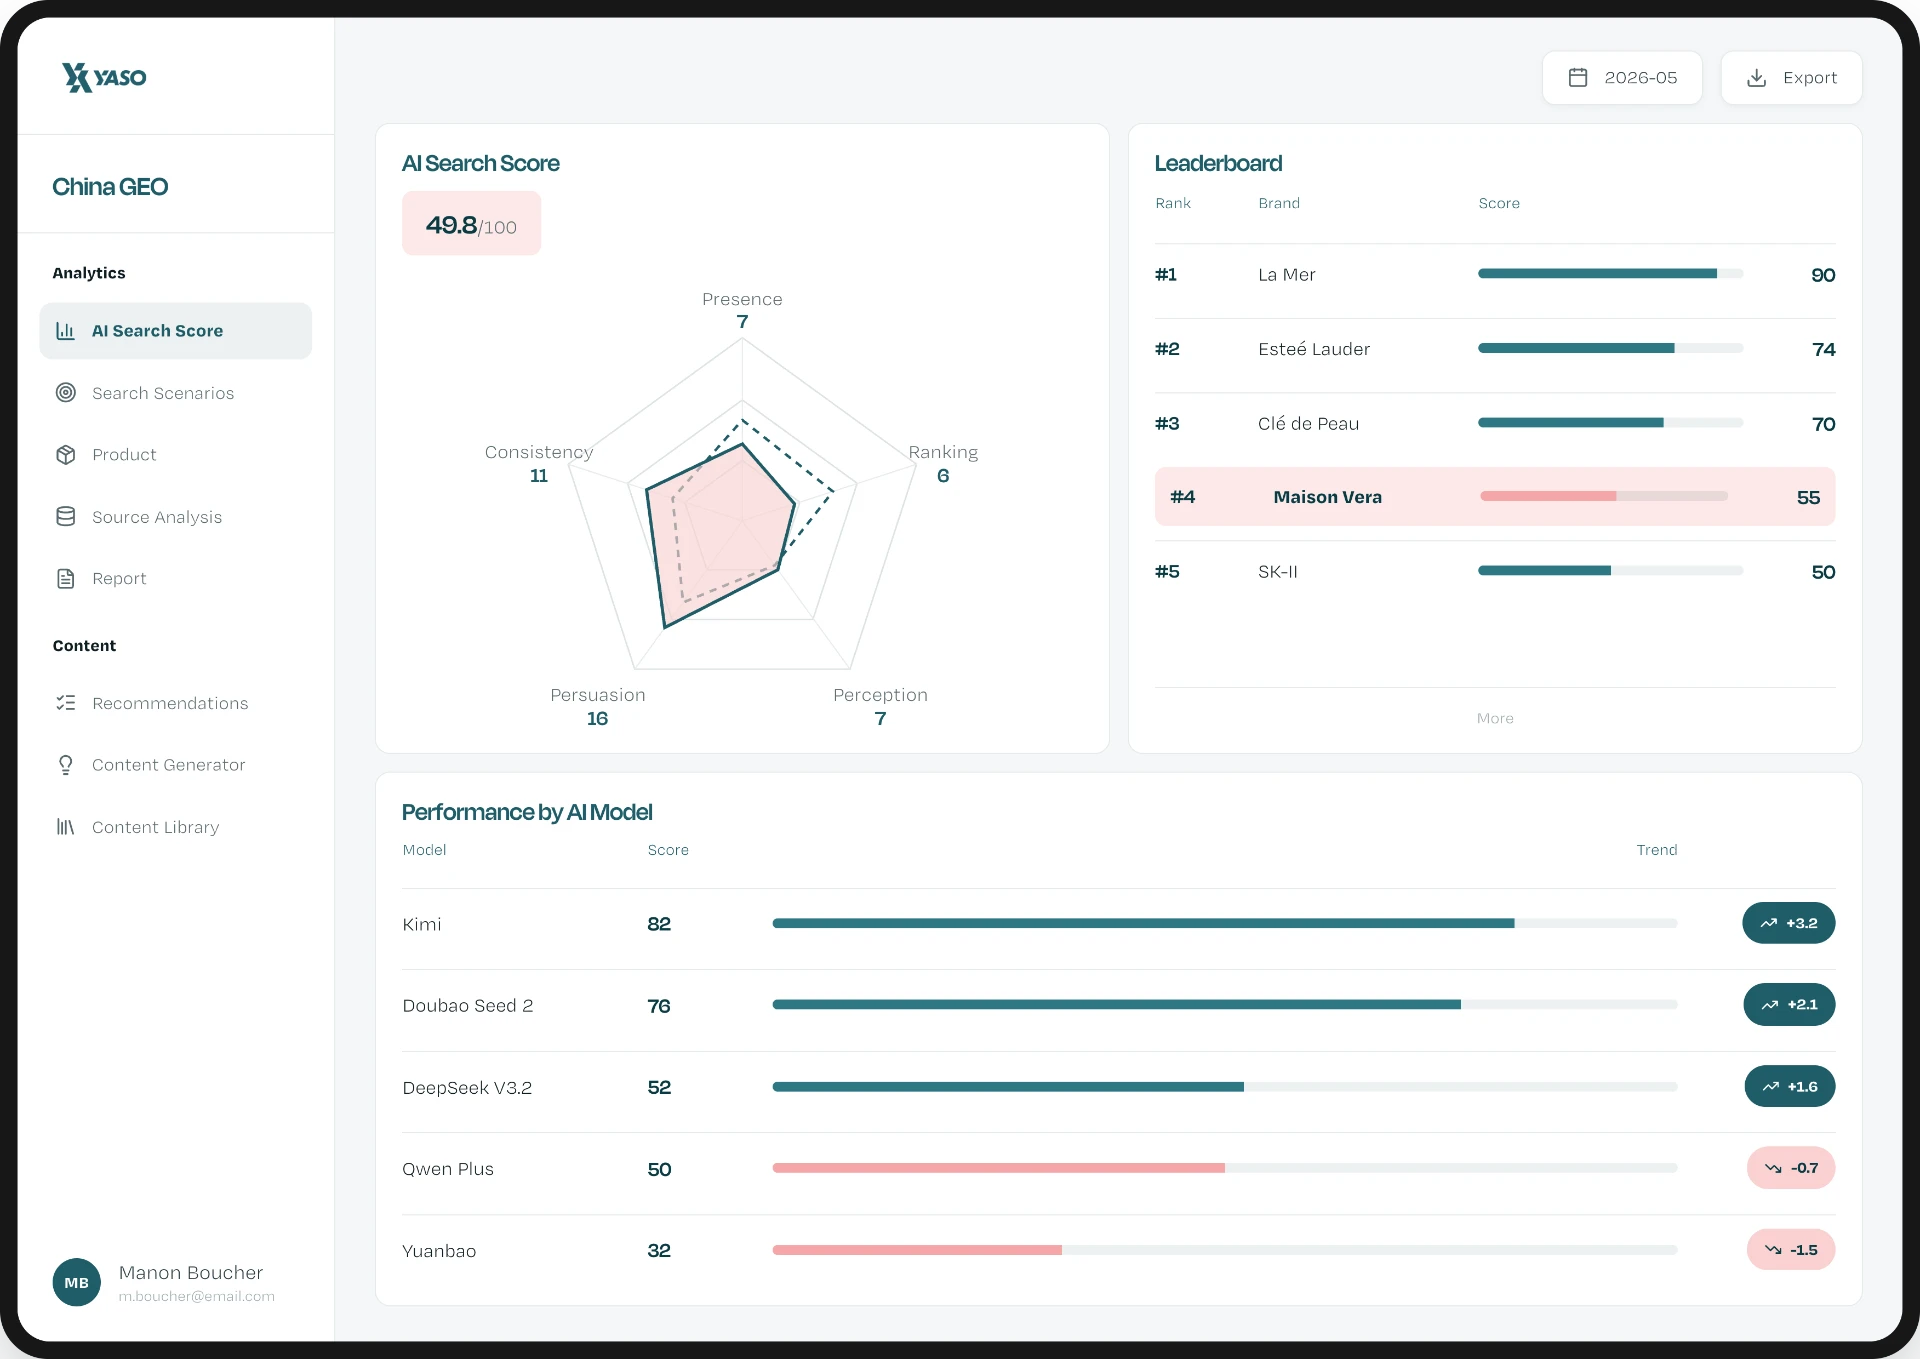Click the +2.1 trend badge for Doubao Seed 2
The height and width of the screenshot is (1359, 1920).
click(x=1790, y=1005)
